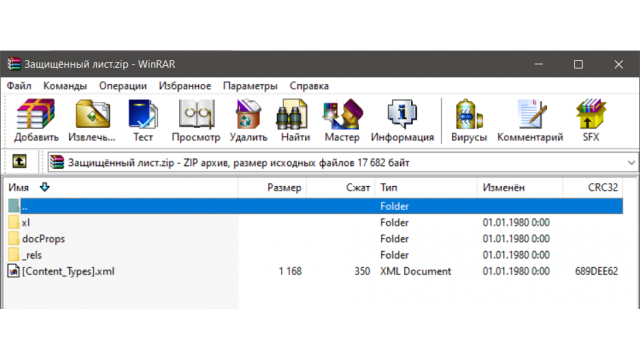The height and width of the screenshot is (360, 640).
Task: Select the docProps folder name
Action: [43, 239]
